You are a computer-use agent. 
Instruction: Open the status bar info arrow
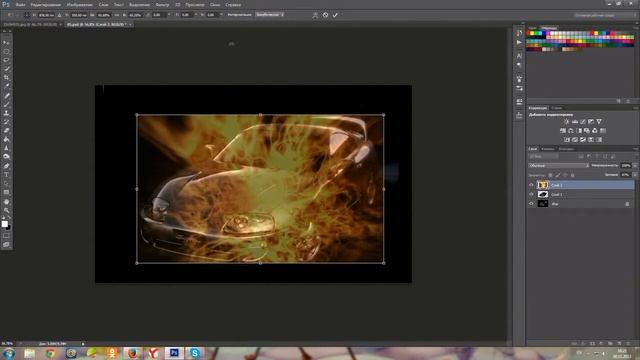pyautogui.click(x=83, y=344)
